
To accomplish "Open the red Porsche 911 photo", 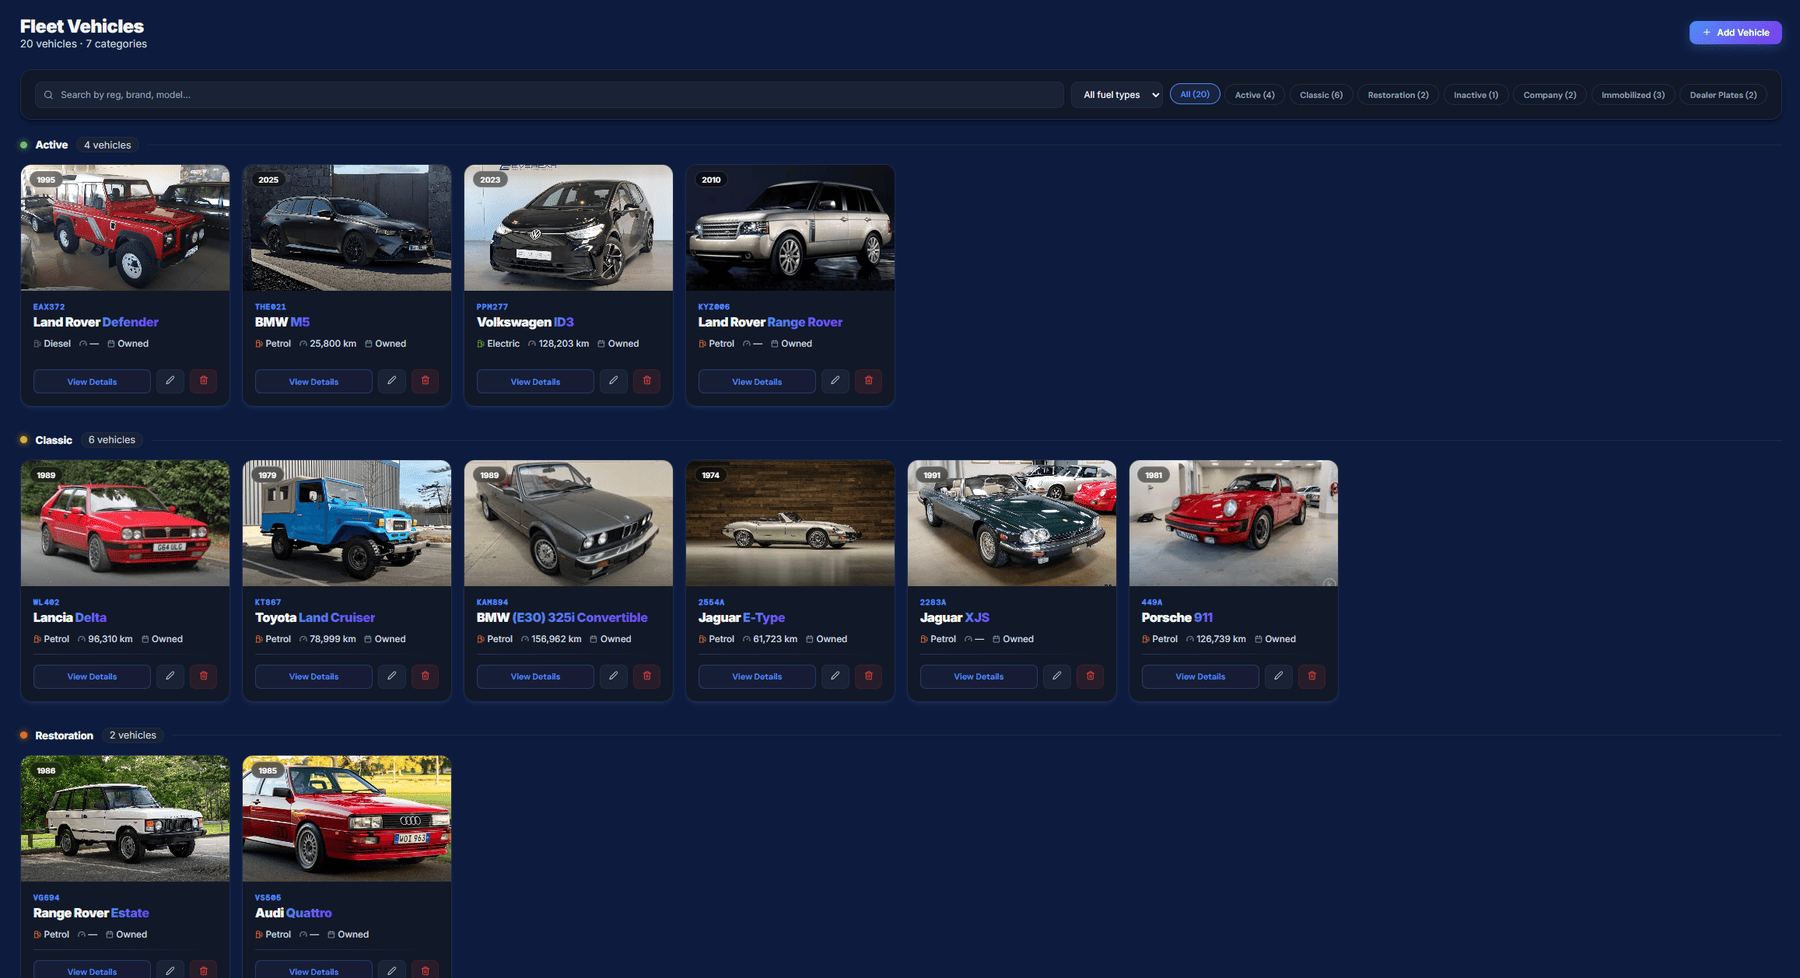I will tap(1234, 523).
